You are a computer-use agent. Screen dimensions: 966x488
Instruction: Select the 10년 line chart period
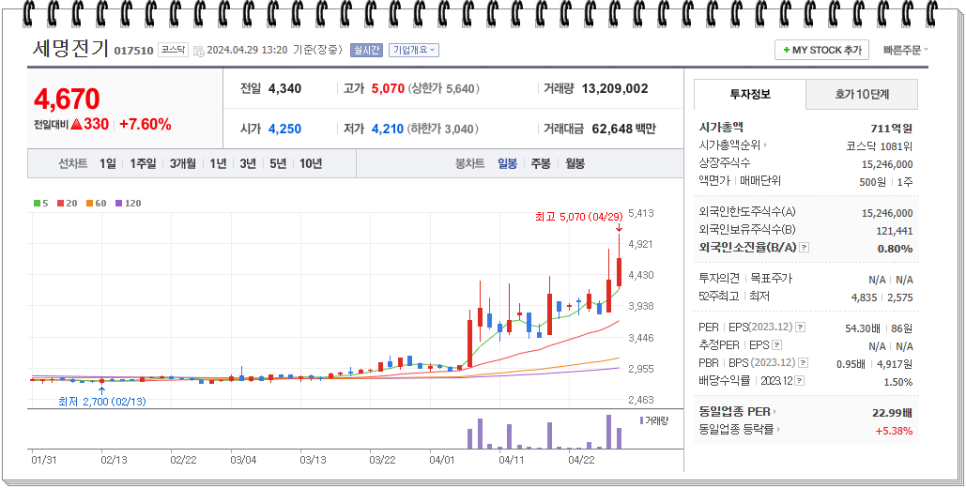310,164
